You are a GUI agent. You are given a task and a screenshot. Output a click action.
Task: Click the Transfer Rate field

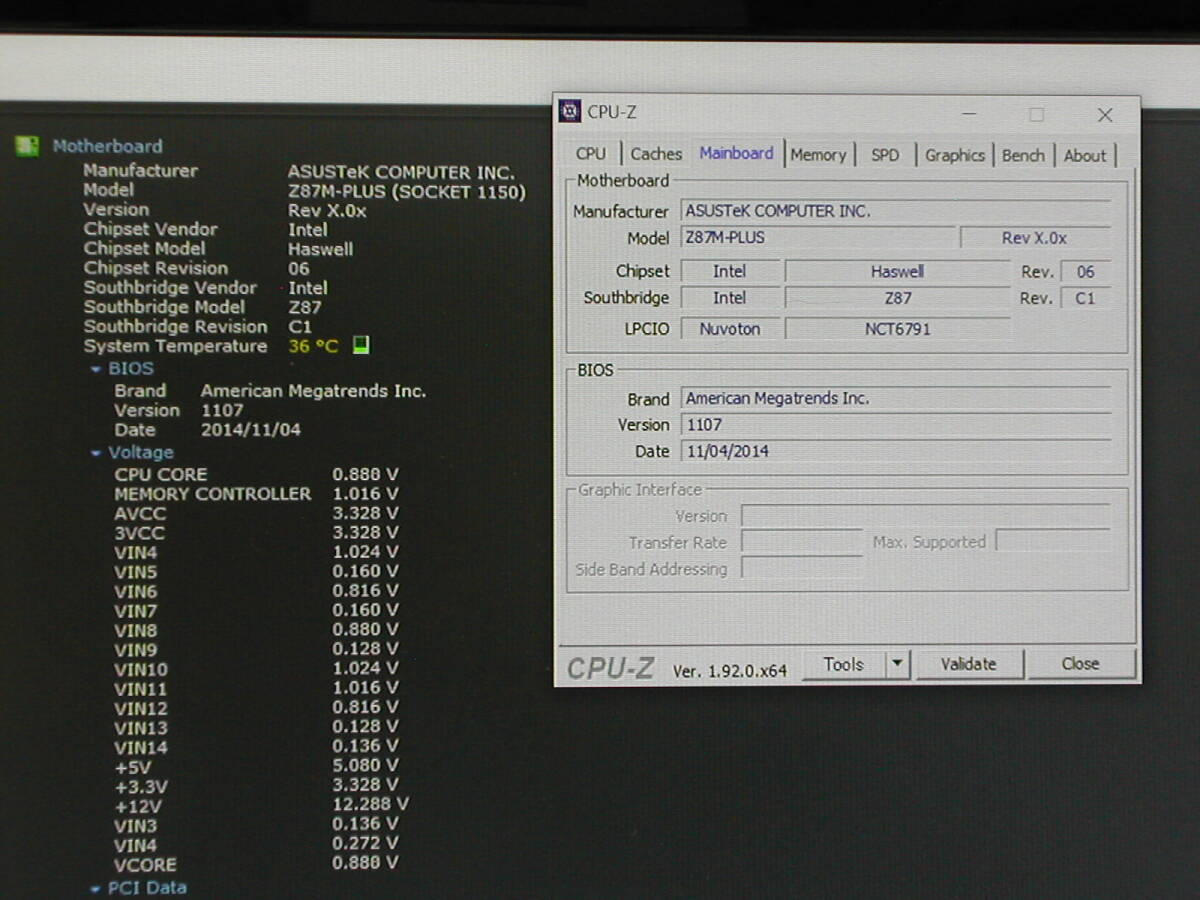point(801,542)
